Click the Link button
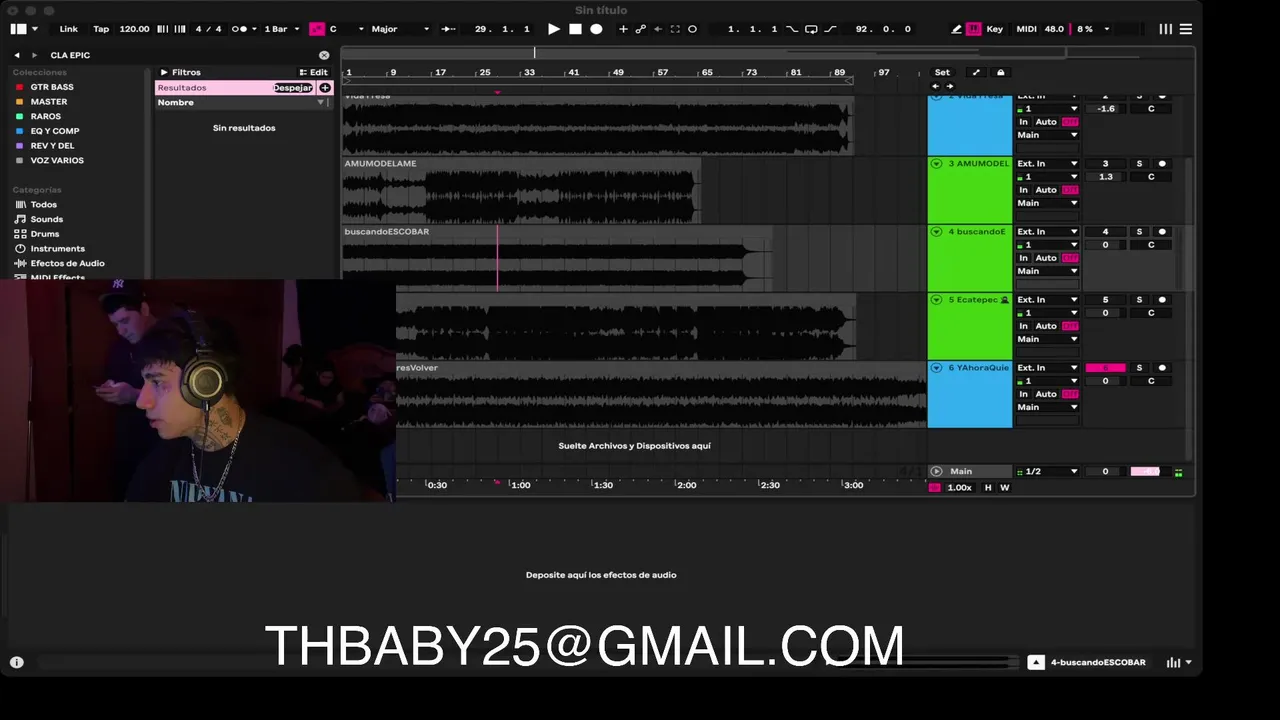Screen dimensions: 1280x720 [x=69, y=29]
